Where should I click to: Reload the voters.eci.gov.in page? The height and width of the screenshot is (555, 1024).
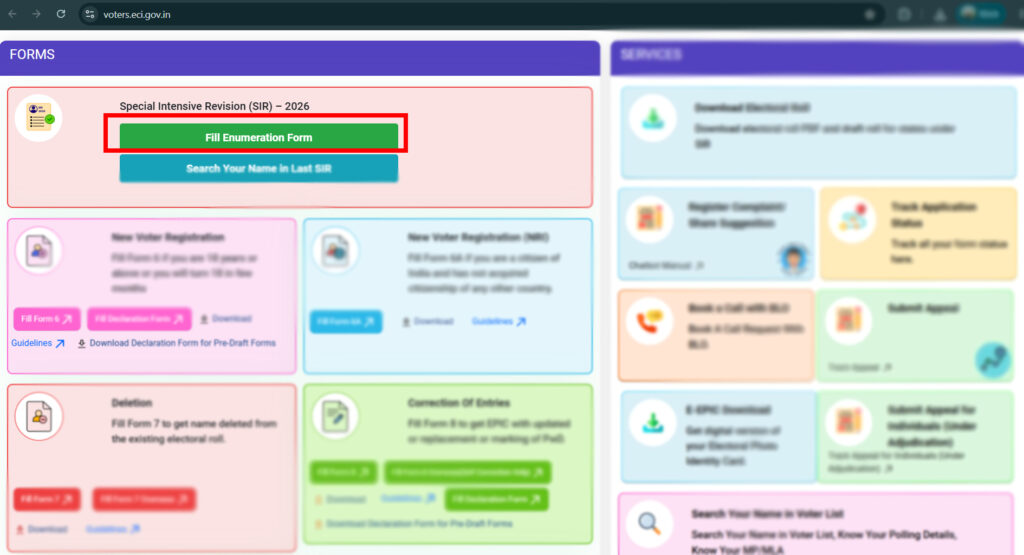[x=61, y=14]
